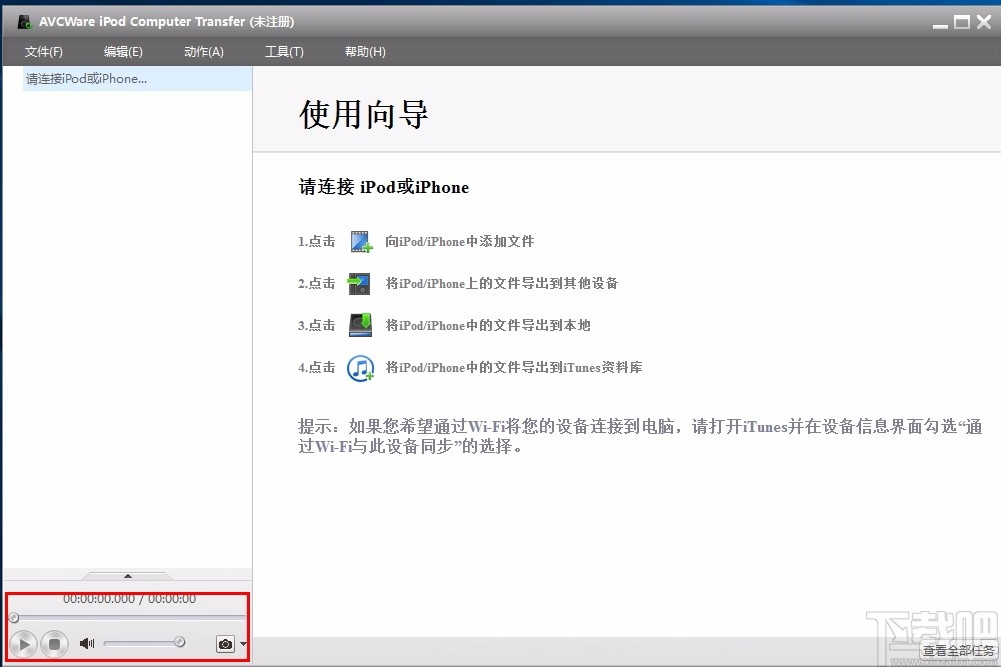This screenshot has width=1001, height=667.
Task: Open the 编辑(E) menu
Action: coord(122,51)
